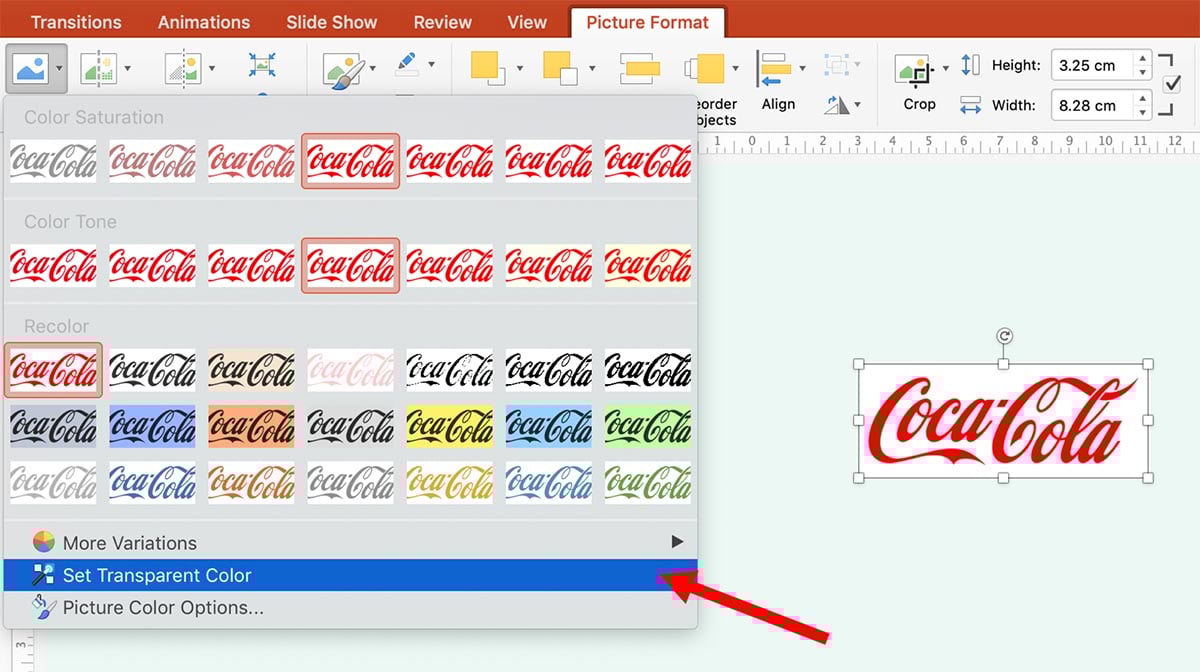
Task: Expand the Send Backward dropdown arrow
Action: (x=592, y=69)
